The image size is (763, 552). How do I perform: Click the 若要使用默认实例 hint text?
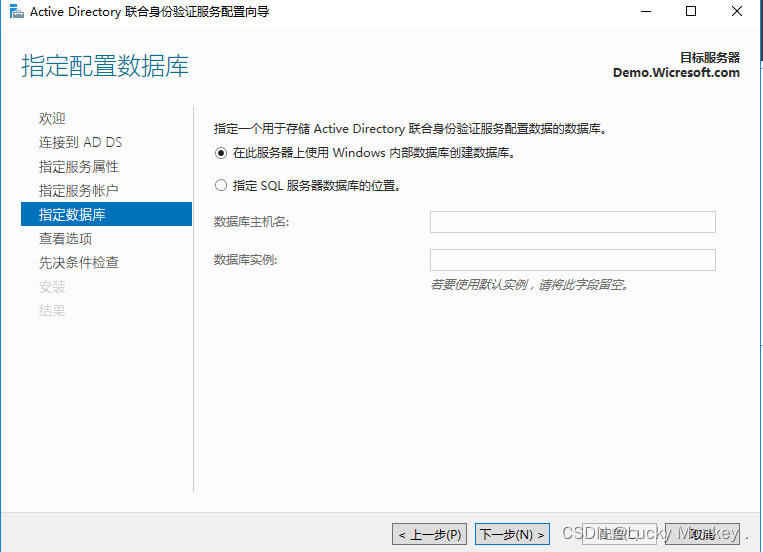point(530,285)
